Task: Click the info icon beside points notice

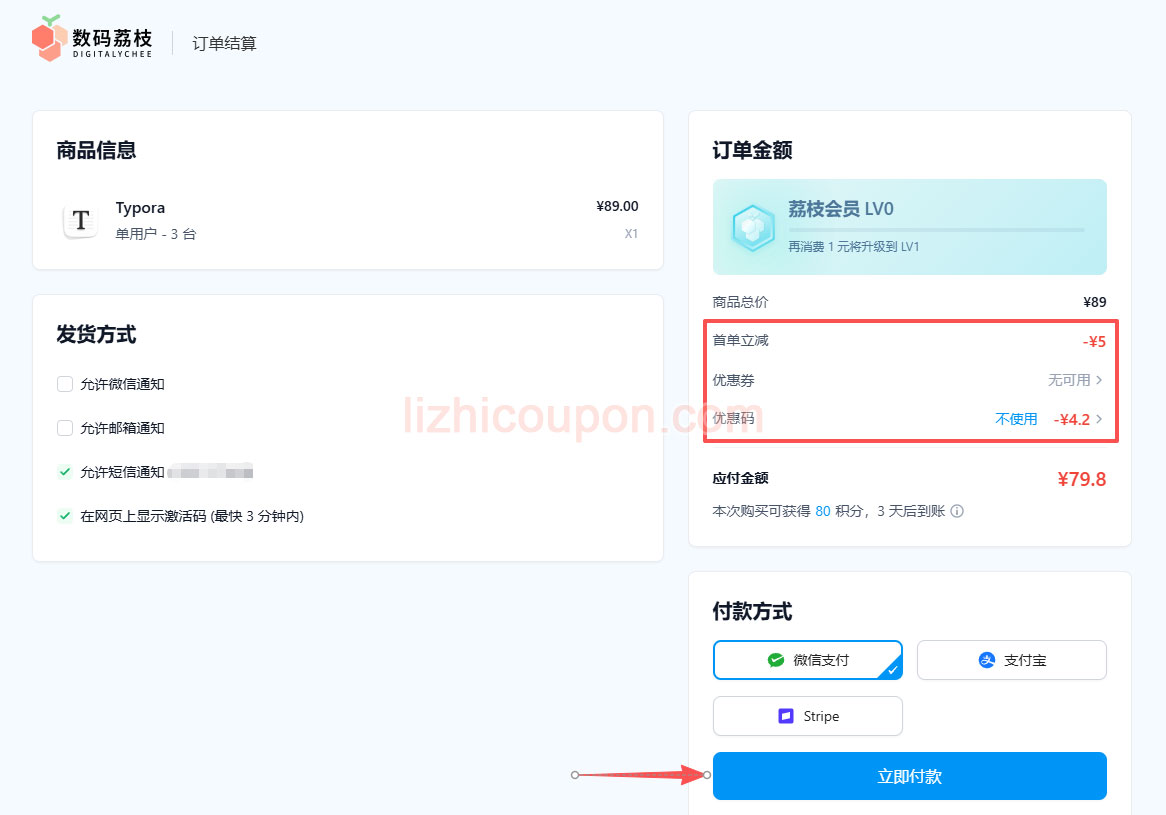Action: pos(957,511)
